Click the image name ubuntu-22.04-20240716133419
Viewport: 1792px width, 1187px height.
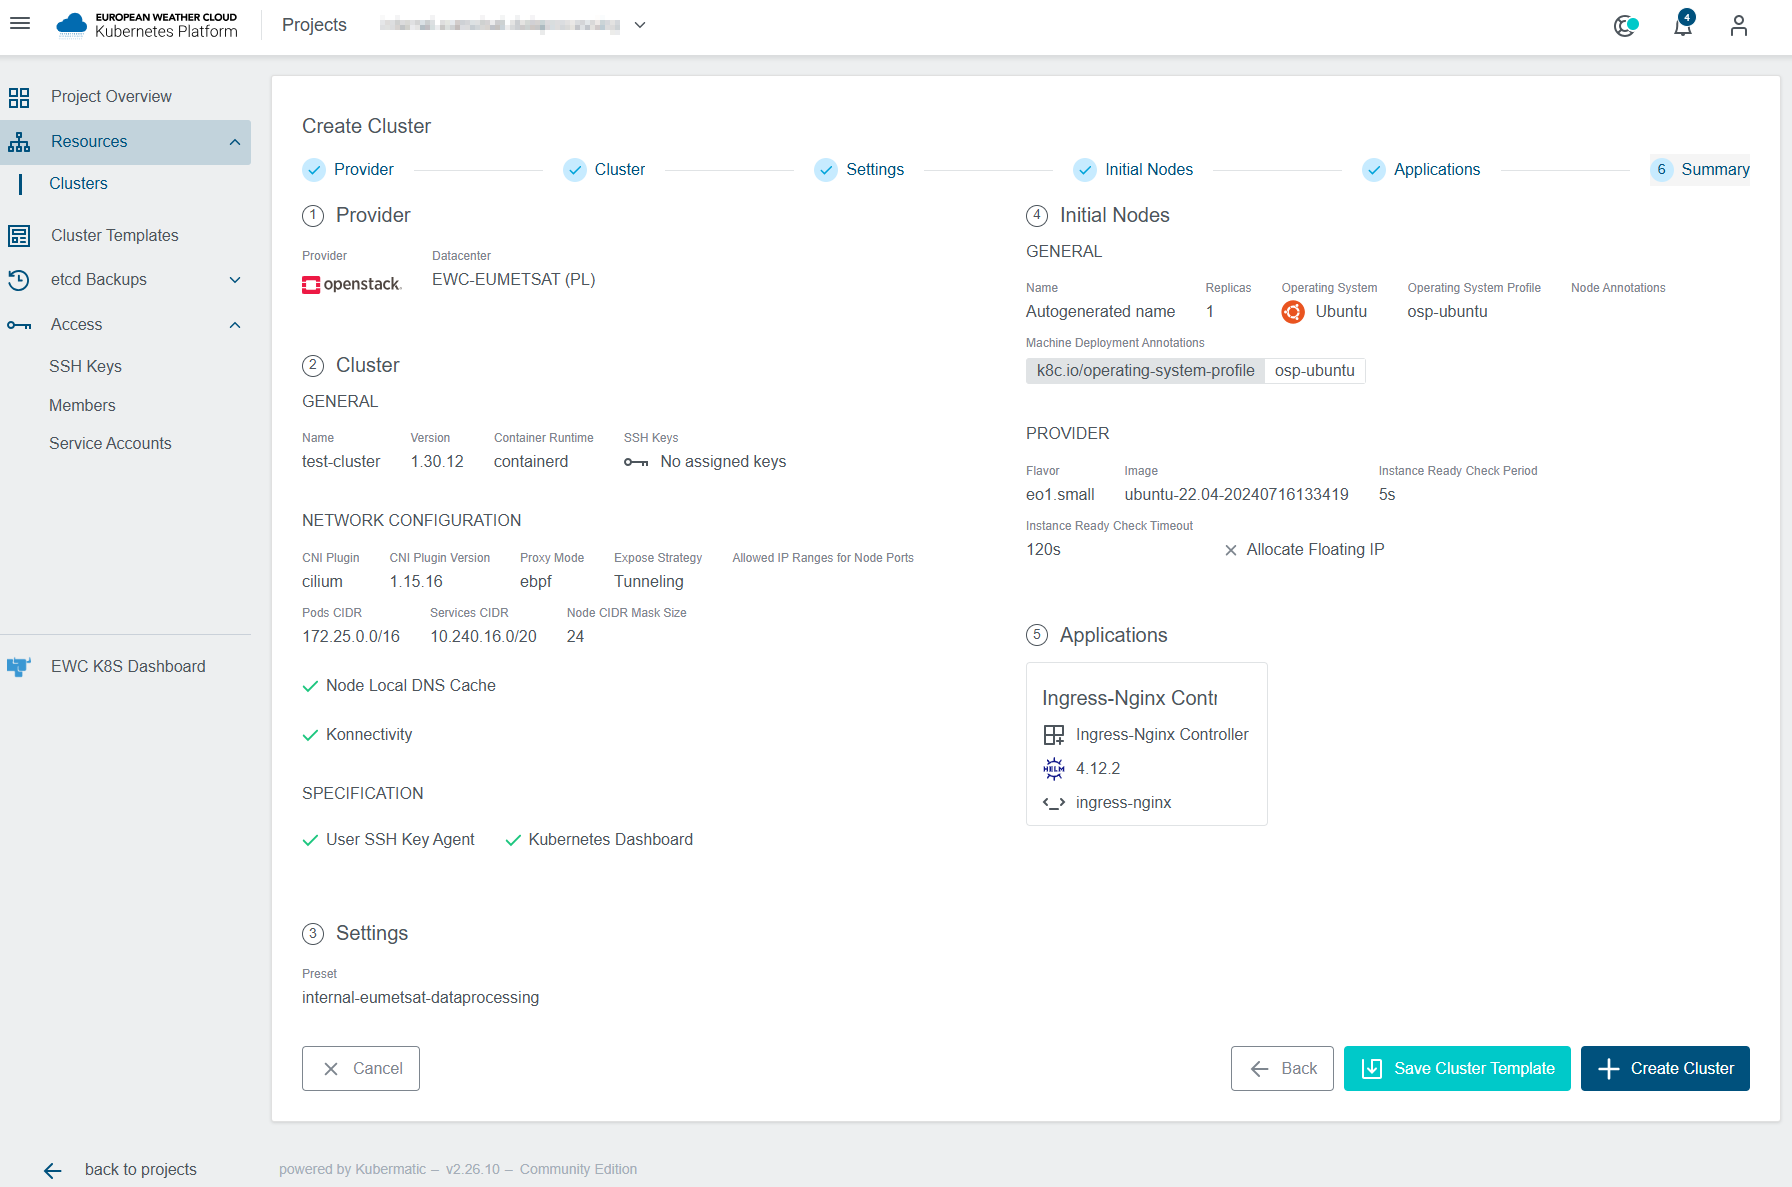1236,495
